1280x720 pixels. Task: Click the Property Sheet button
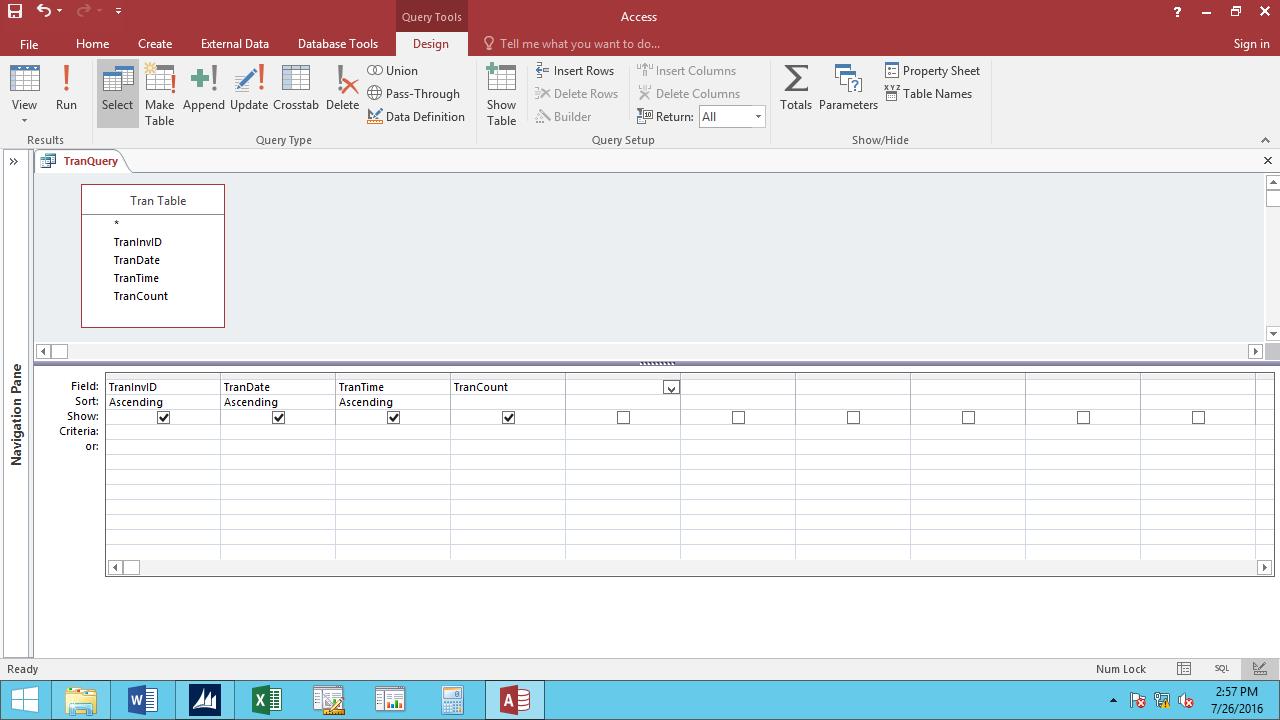932,71
